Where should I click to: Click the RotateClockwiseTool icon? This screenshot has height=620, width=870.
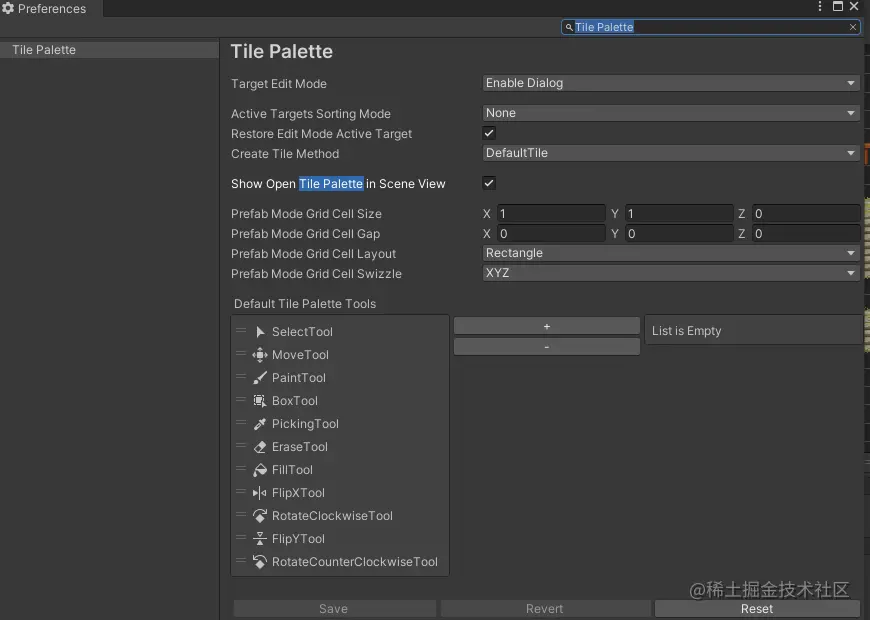(x=260, y=516)
